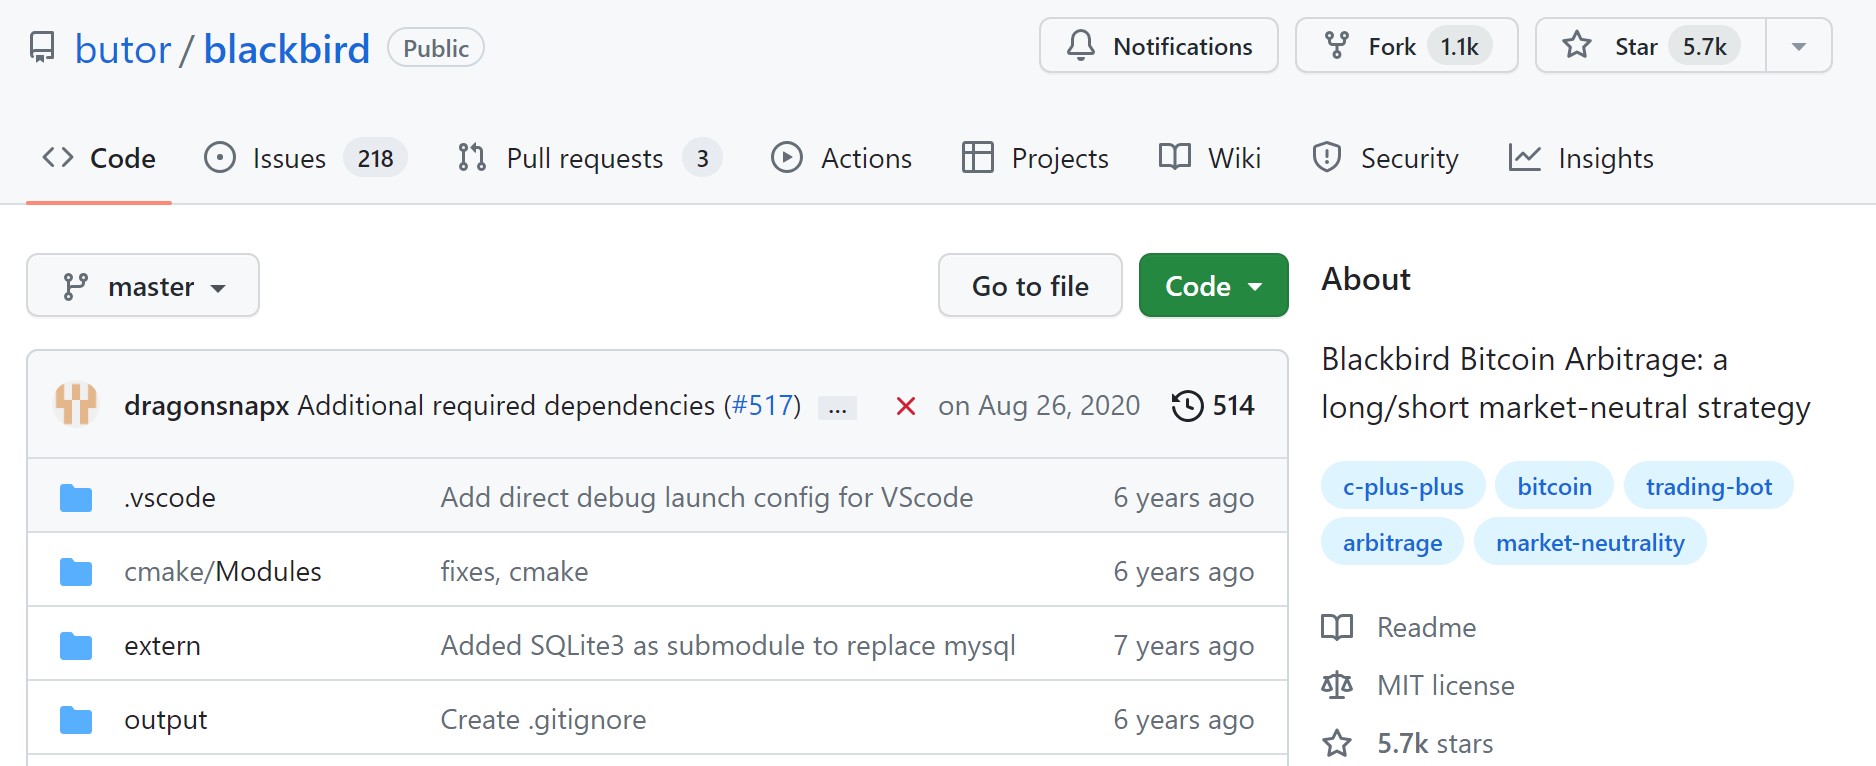Select the trading-bot topic tag

(x=1709, y=486)
